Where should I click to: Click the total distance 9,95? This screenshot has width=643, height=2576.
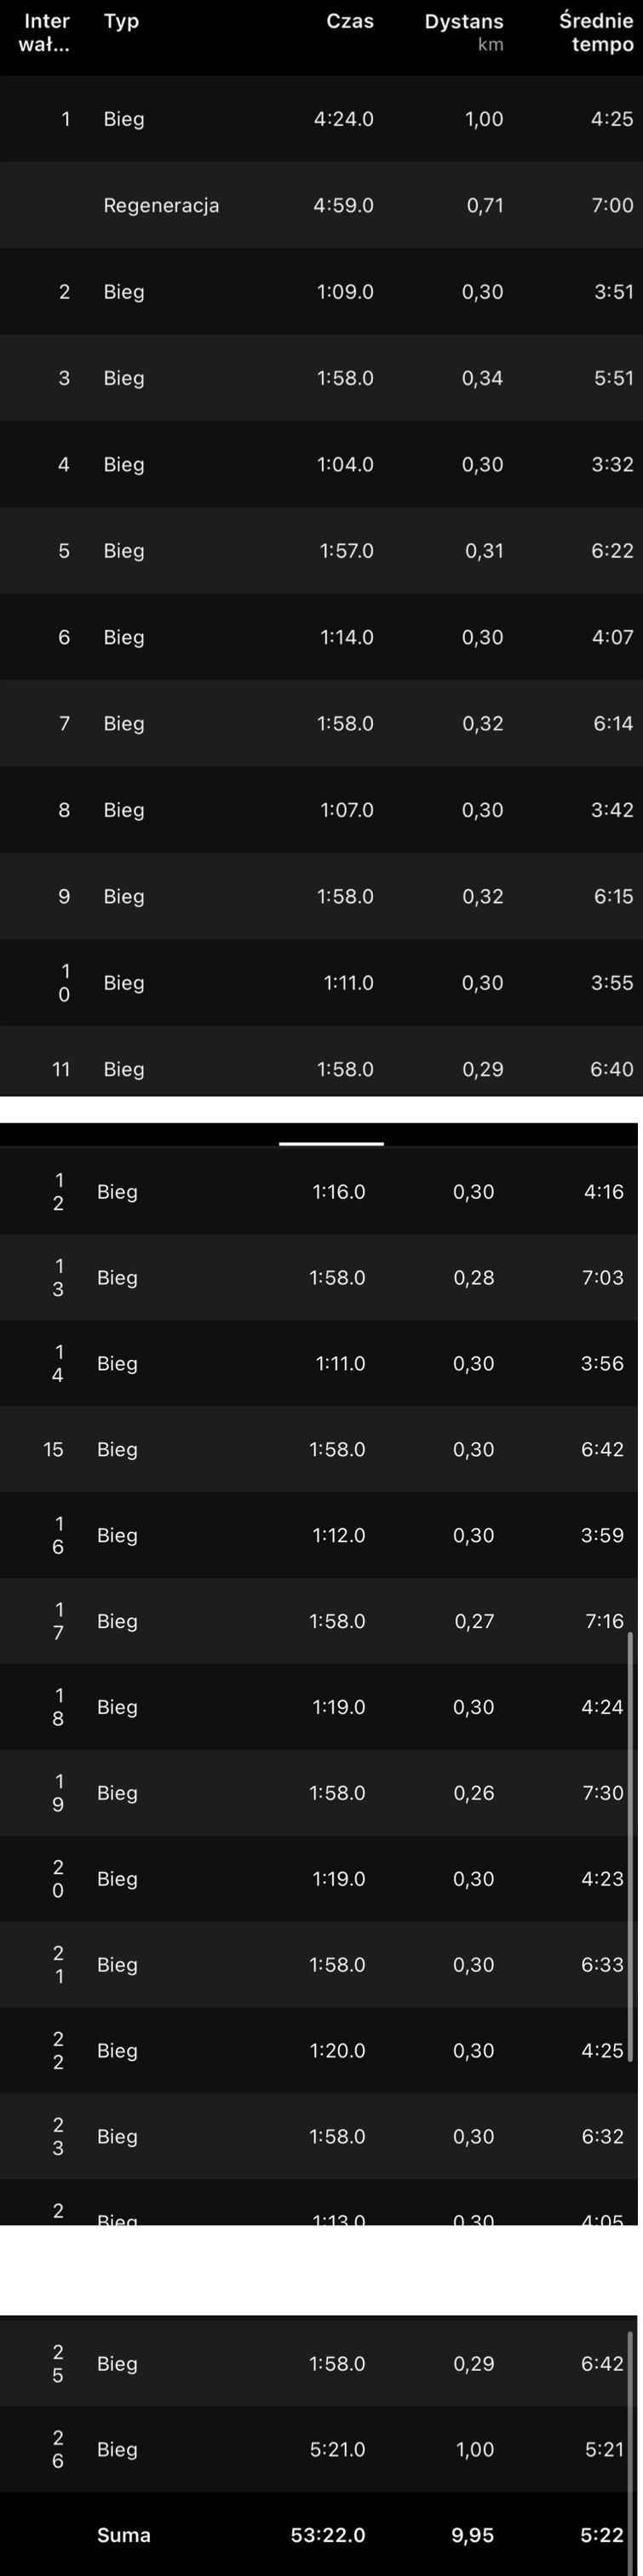(x=473, y=2535)
